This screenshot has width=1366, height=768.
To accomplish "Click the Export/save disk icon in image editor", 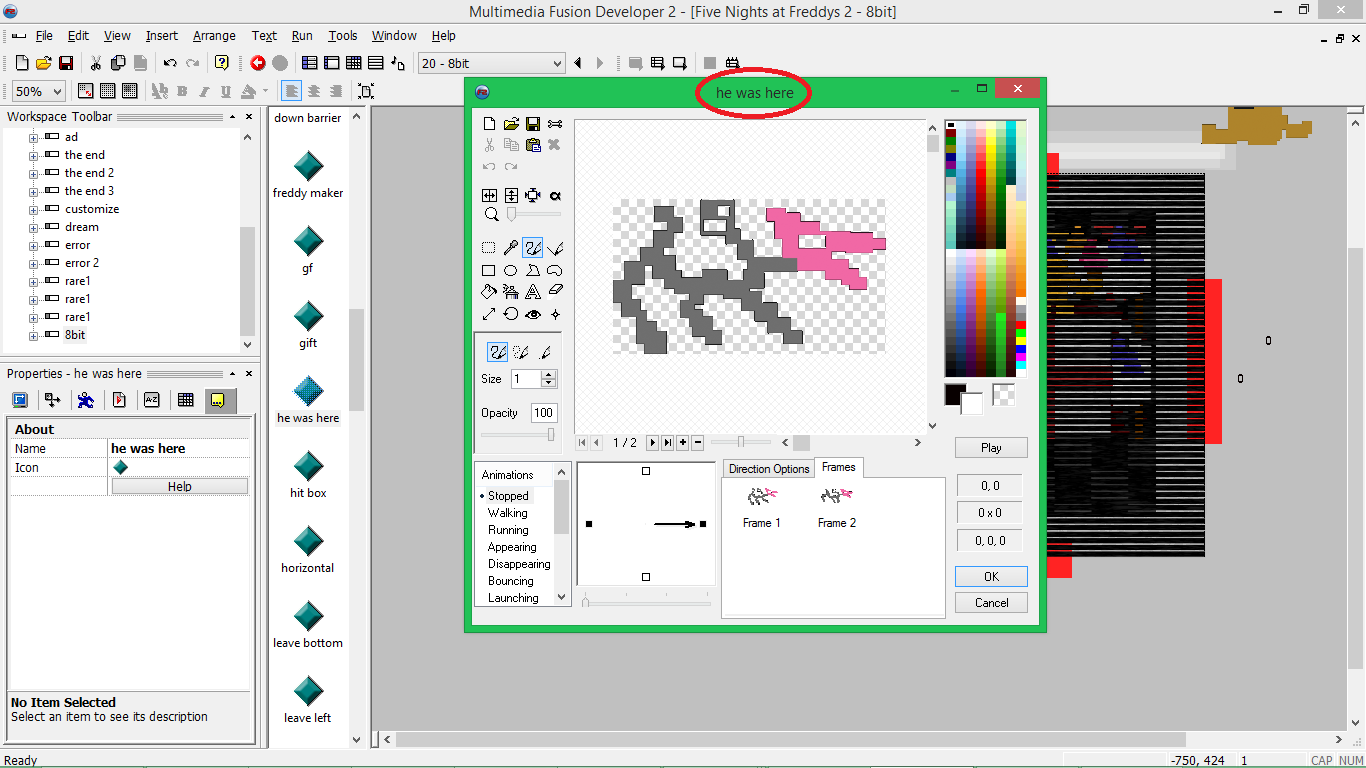I will [533, 124].
